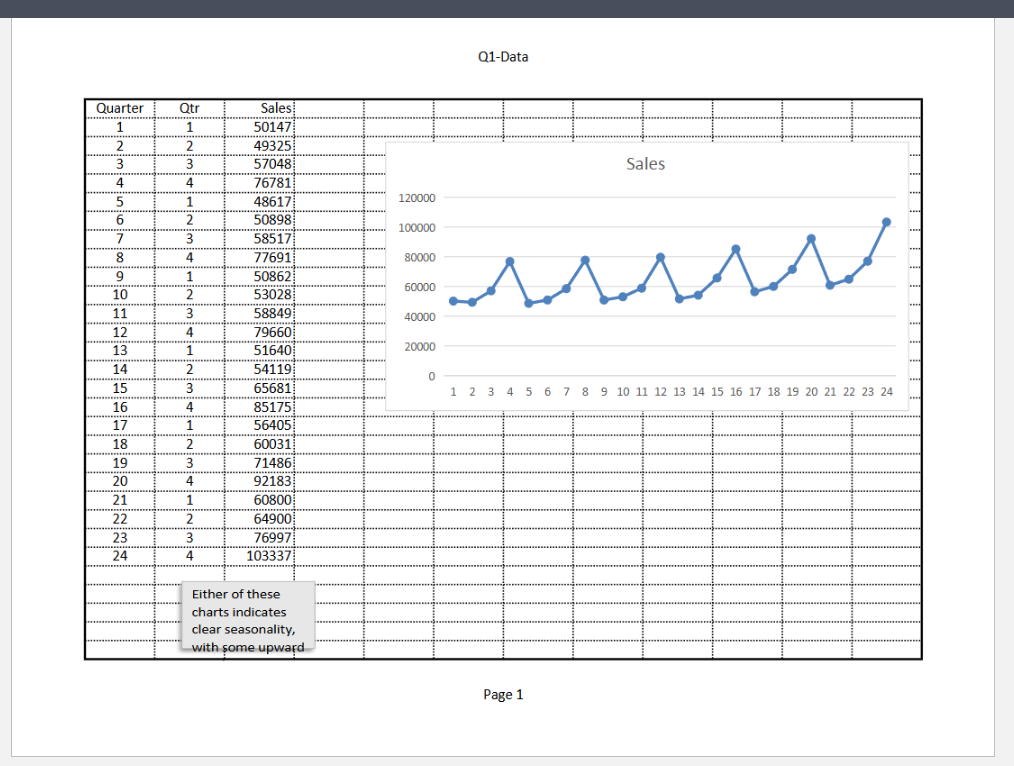This screenshot has width=1014, height=766.
Task: Click sales value 60031
Action: pyautogui.click(x=272, y=444)
